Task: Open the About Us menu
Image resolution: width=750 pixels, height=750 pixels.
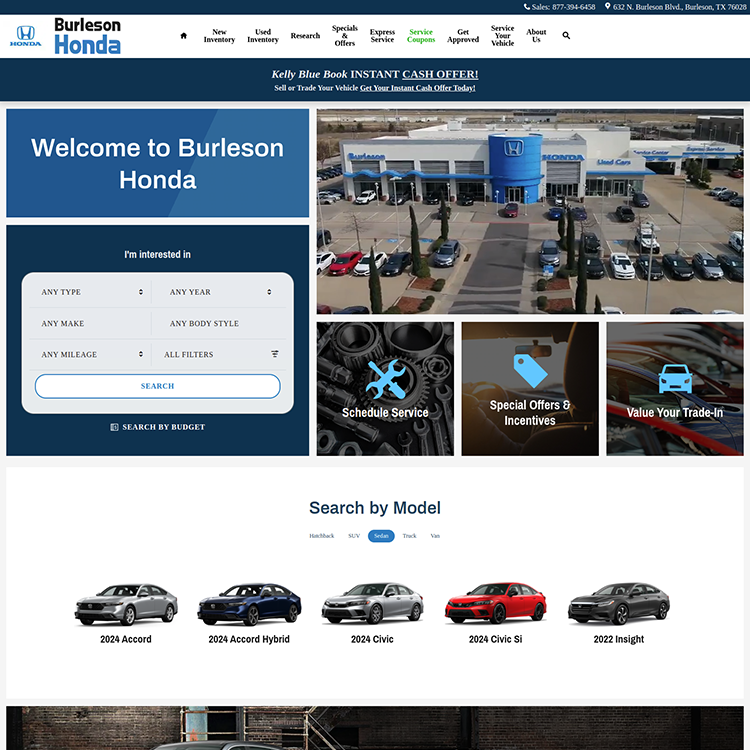Action: tap(536, 36)
